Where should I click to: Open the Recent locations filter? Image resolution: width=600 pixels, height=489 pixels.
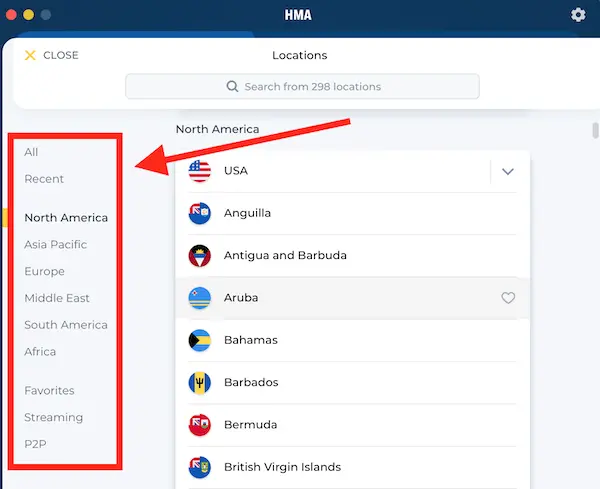[44, 179]
